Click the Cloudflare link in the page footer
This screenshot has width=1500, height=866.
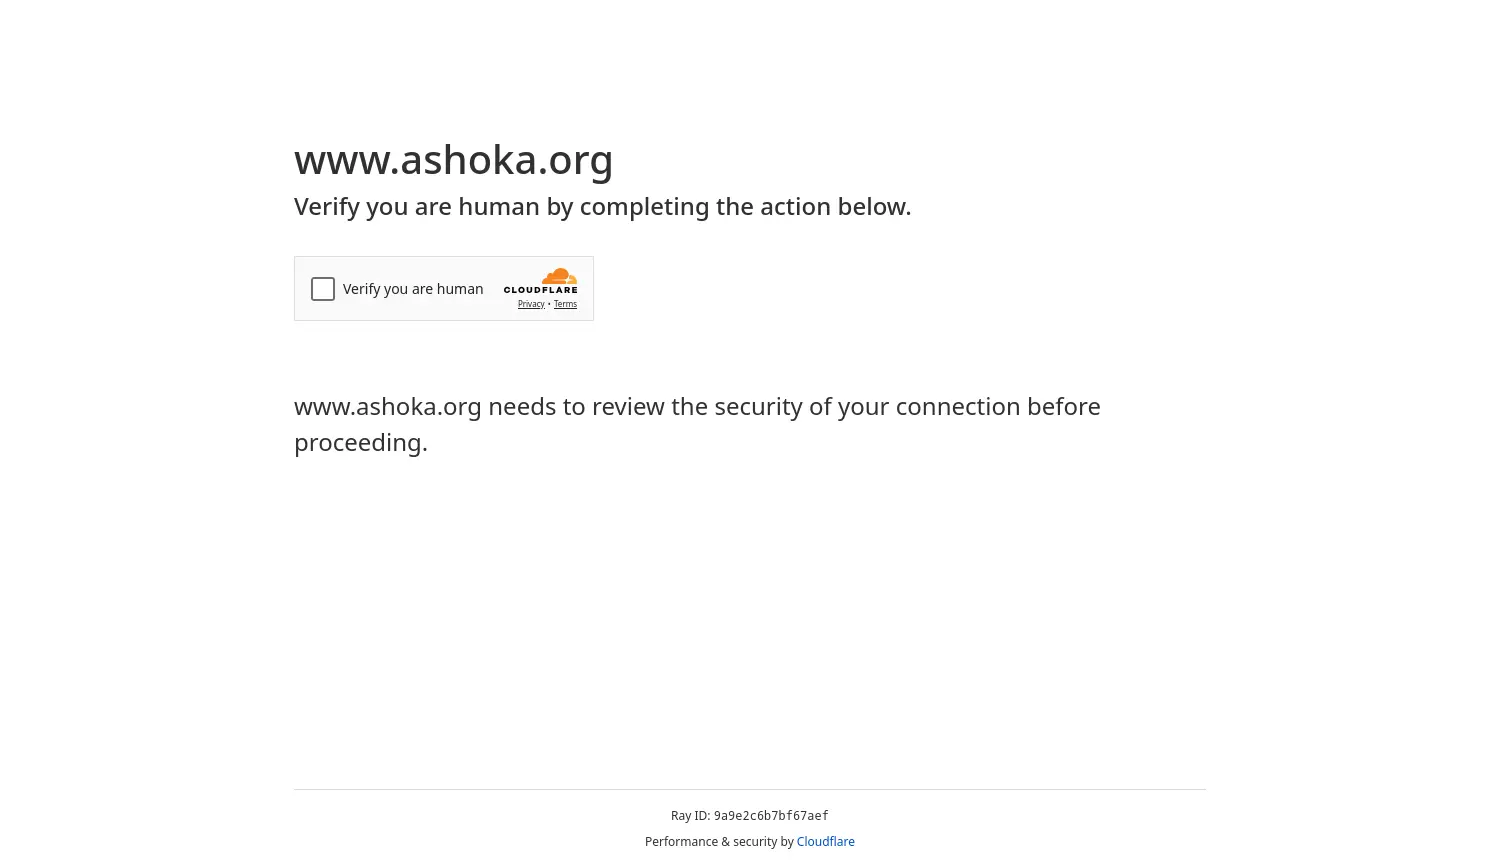(x=825, y=841)
